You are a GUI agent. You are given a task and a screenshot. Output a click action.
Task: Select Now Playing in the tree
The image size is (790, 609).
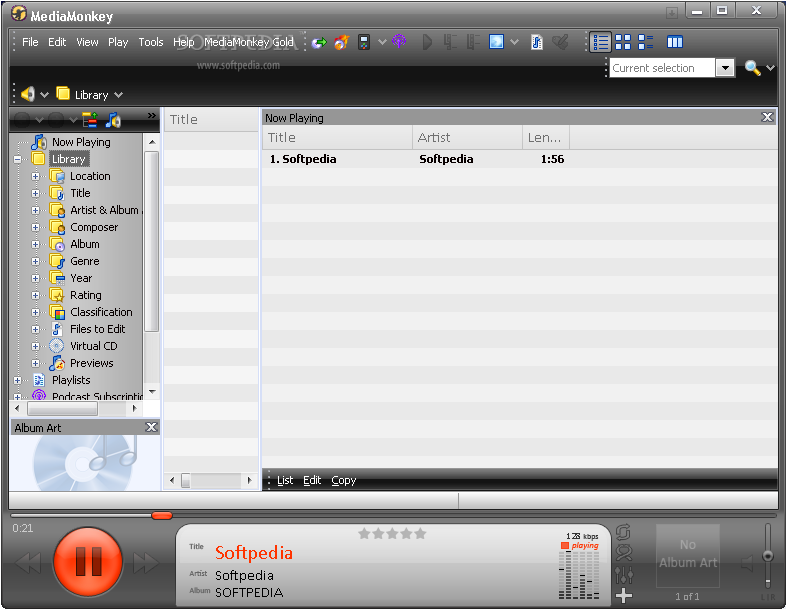(x=81, y=142)
